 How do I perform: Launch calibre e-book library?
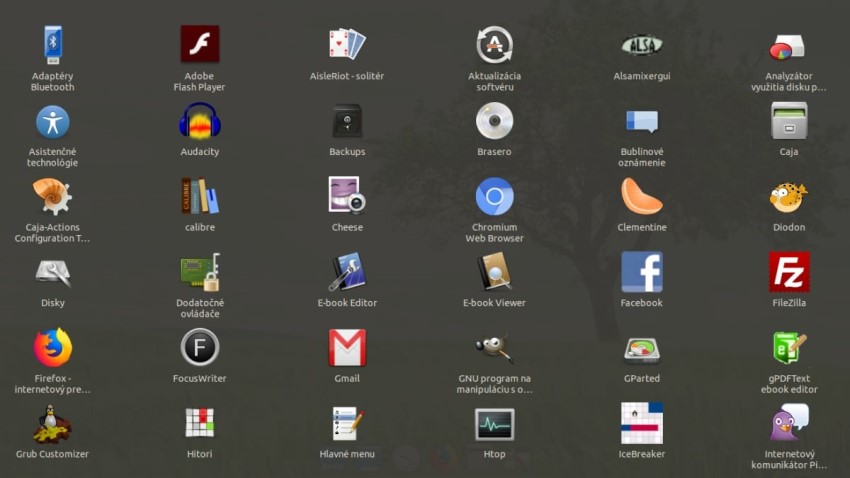199,196
